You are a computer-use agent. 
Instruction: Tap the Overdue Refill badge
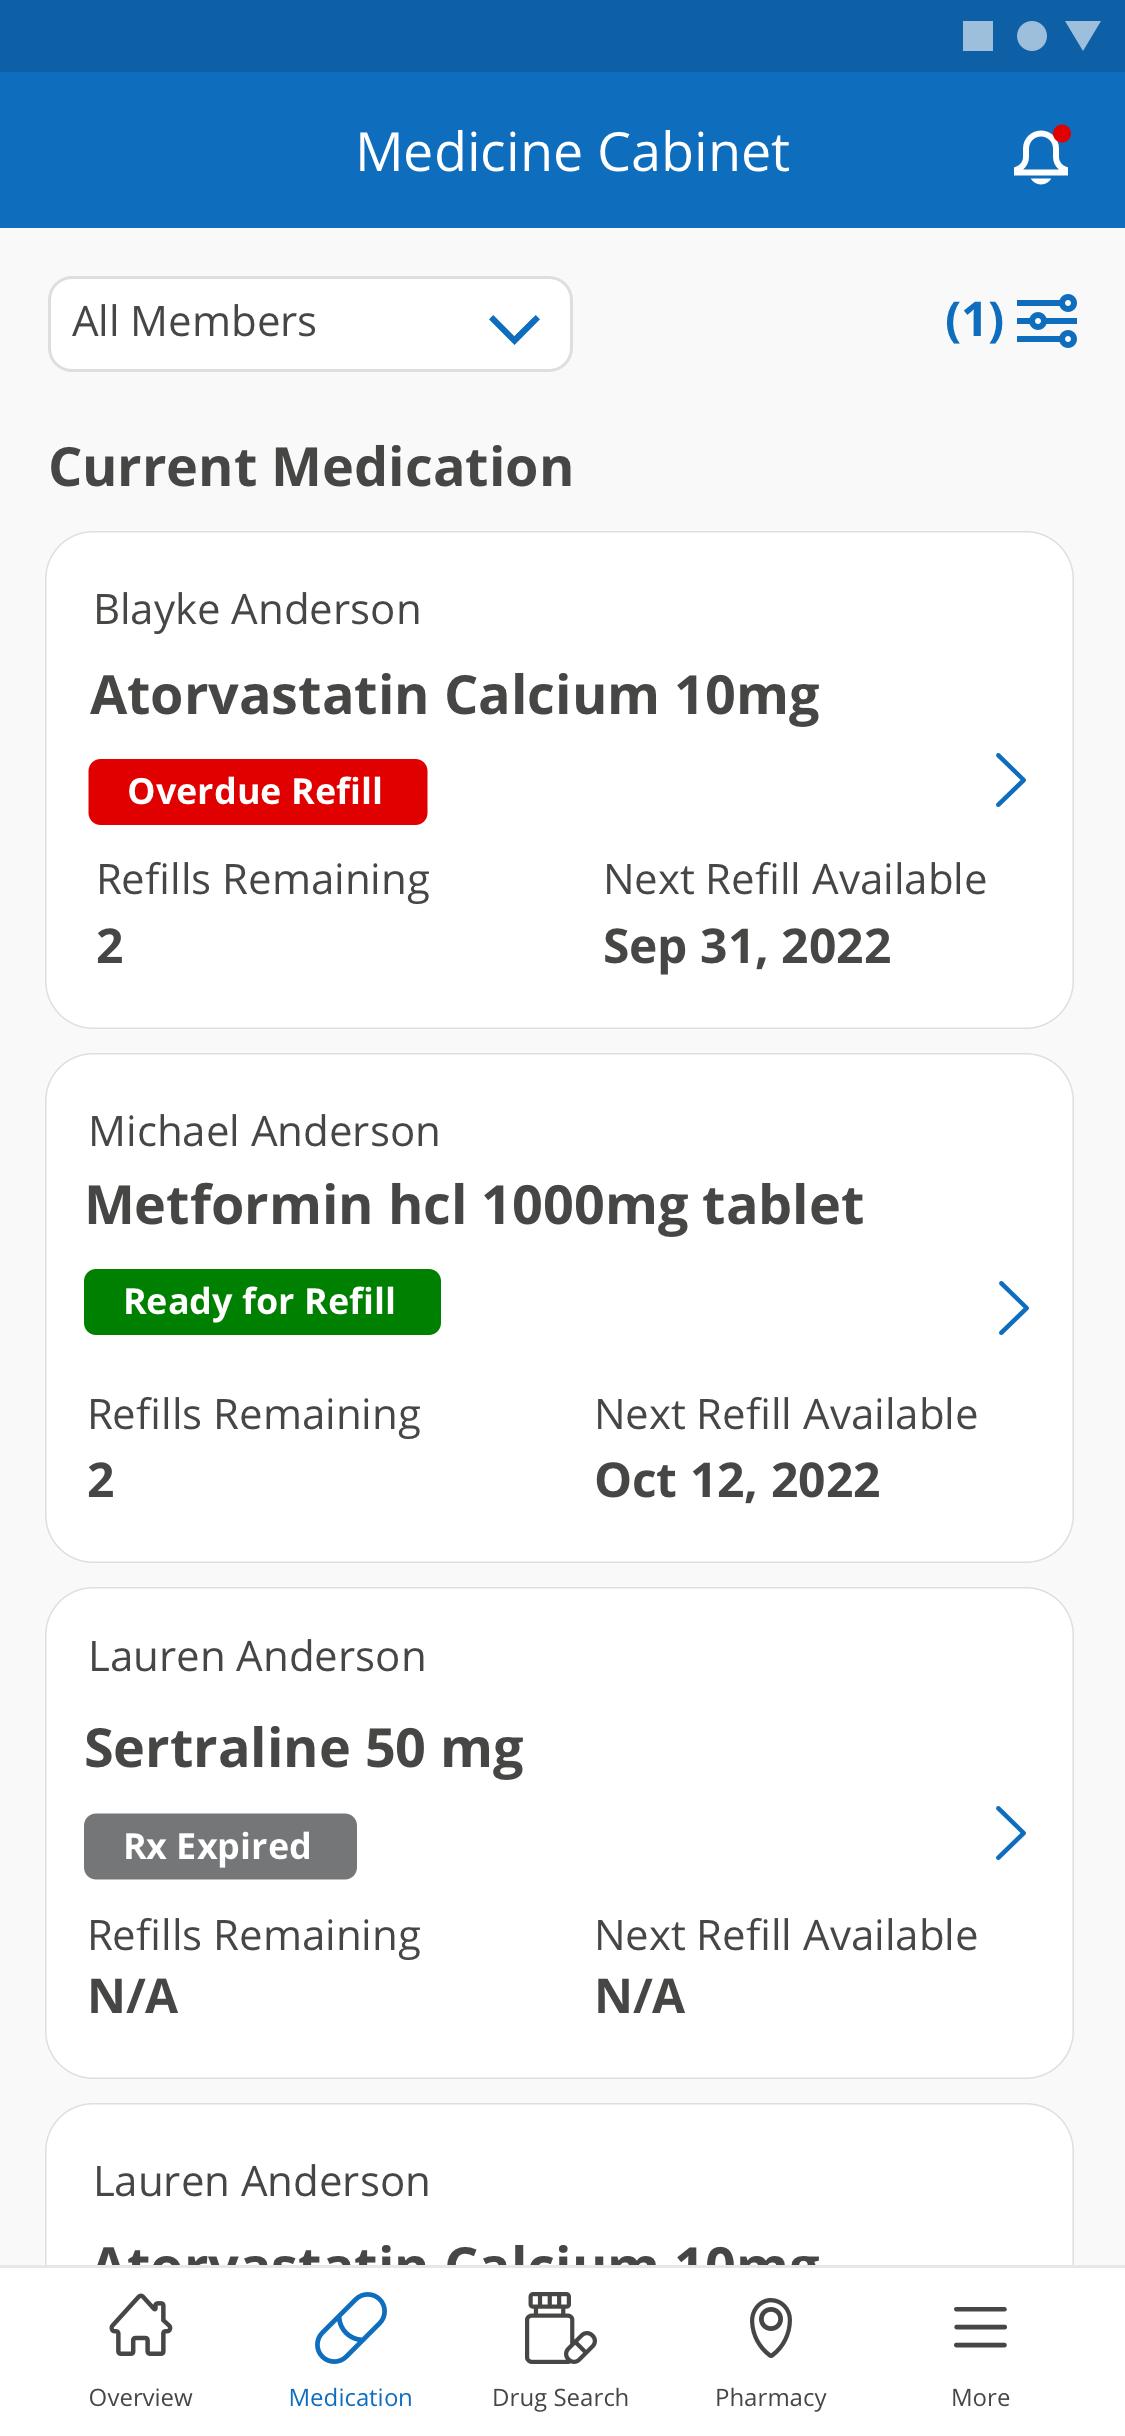point(258,792)
